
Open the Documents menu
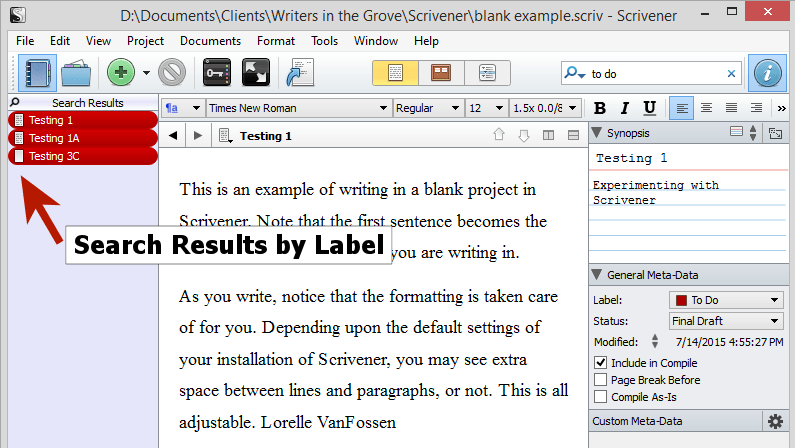(210, 41)
